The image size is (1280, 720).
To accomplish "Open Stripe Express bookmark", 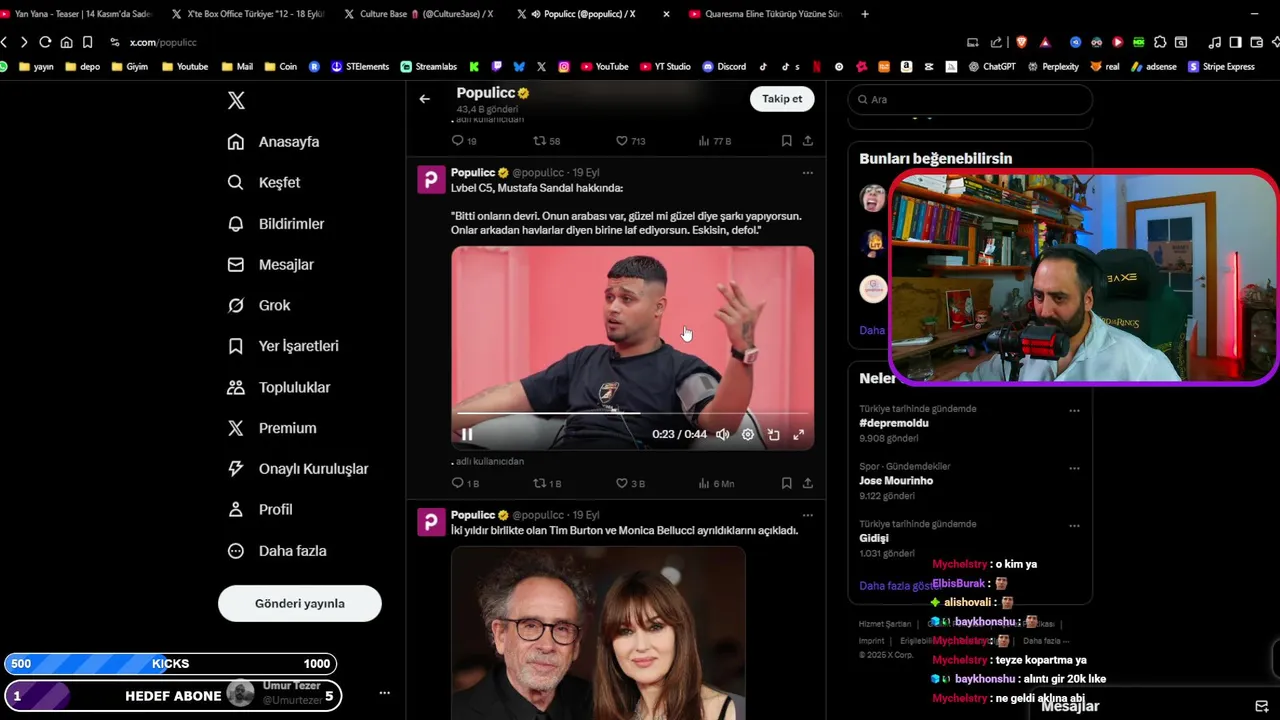I will coord(1221,67).
